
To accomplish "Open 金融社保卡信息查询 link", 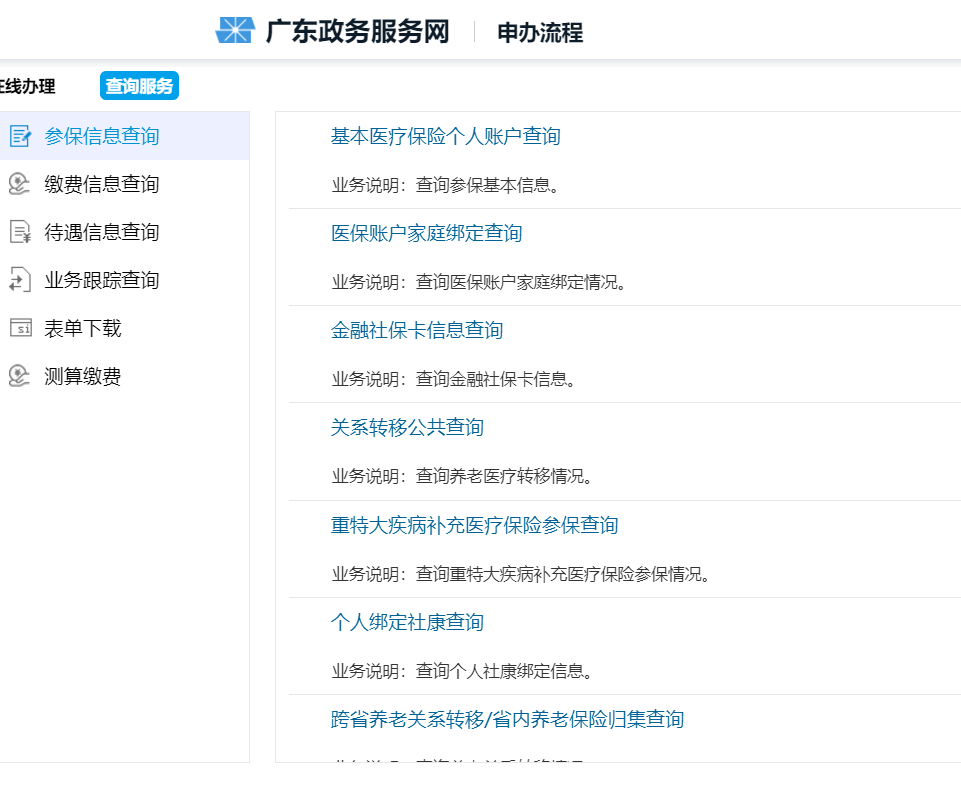I will click(x=417, y=330).
